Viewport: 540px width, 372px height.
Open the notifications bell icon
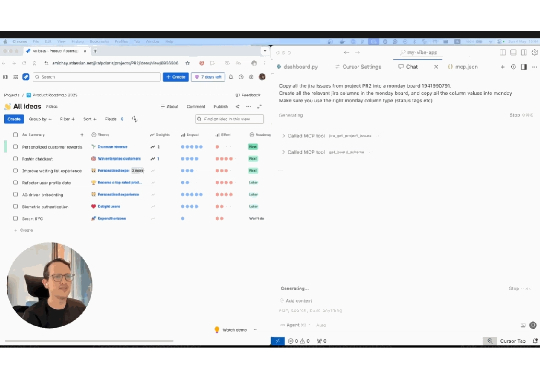tap(231, 77)
